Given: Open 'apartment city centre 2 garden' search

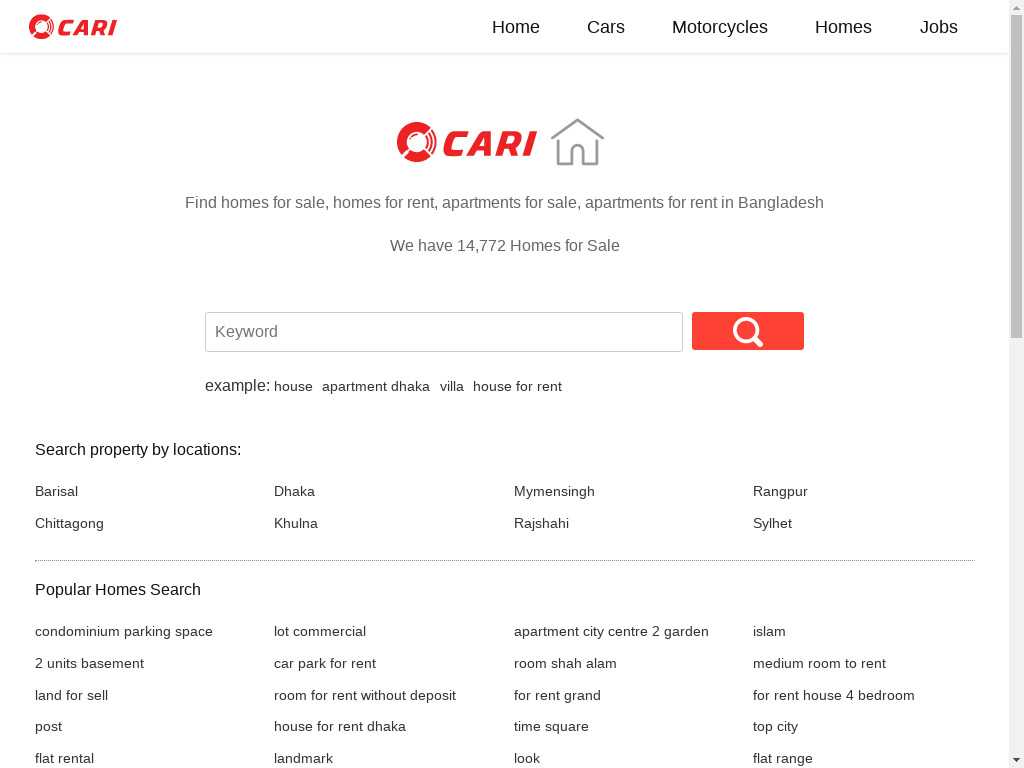Looking at the screenshot, I should 611,632.
